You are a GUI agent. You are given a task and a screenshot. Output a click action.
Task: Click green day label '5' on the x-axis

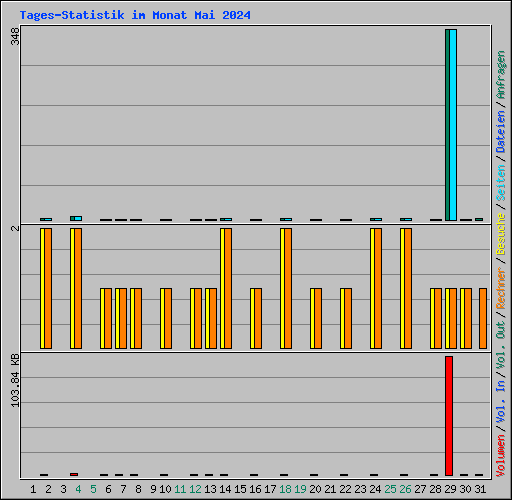click(93, 489)
